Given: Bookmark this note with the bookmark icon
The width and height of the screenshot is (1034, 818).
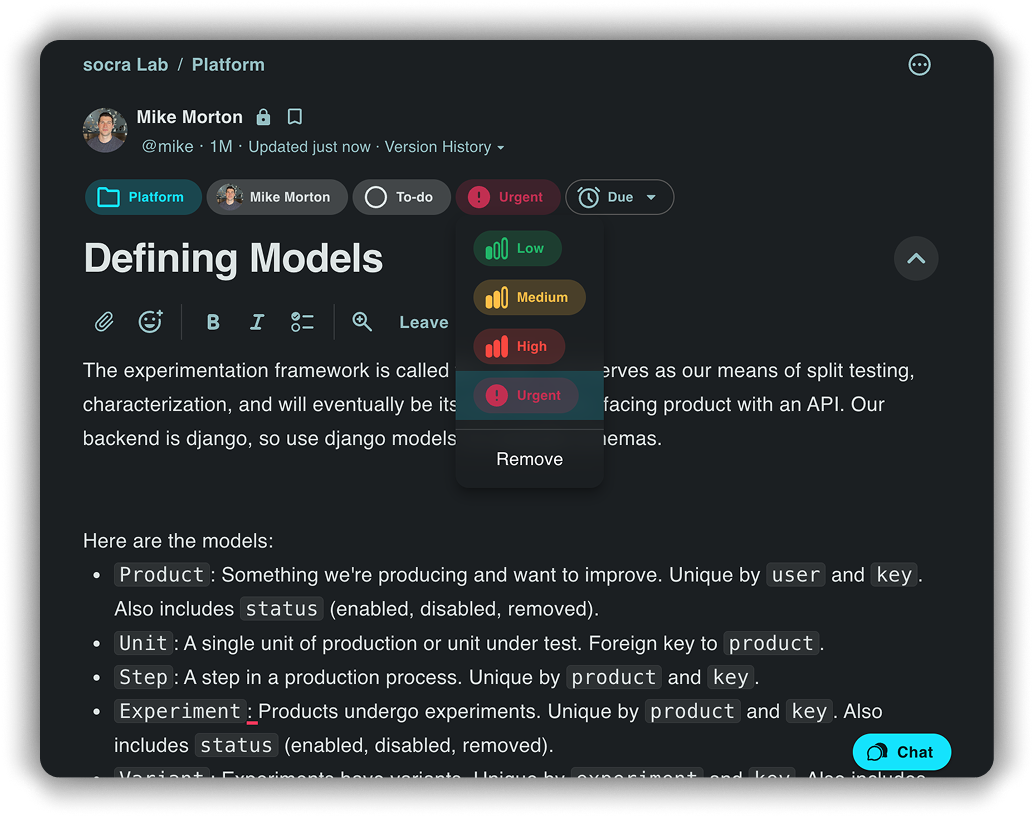Looking at the screenshot, I should [294, 117].
